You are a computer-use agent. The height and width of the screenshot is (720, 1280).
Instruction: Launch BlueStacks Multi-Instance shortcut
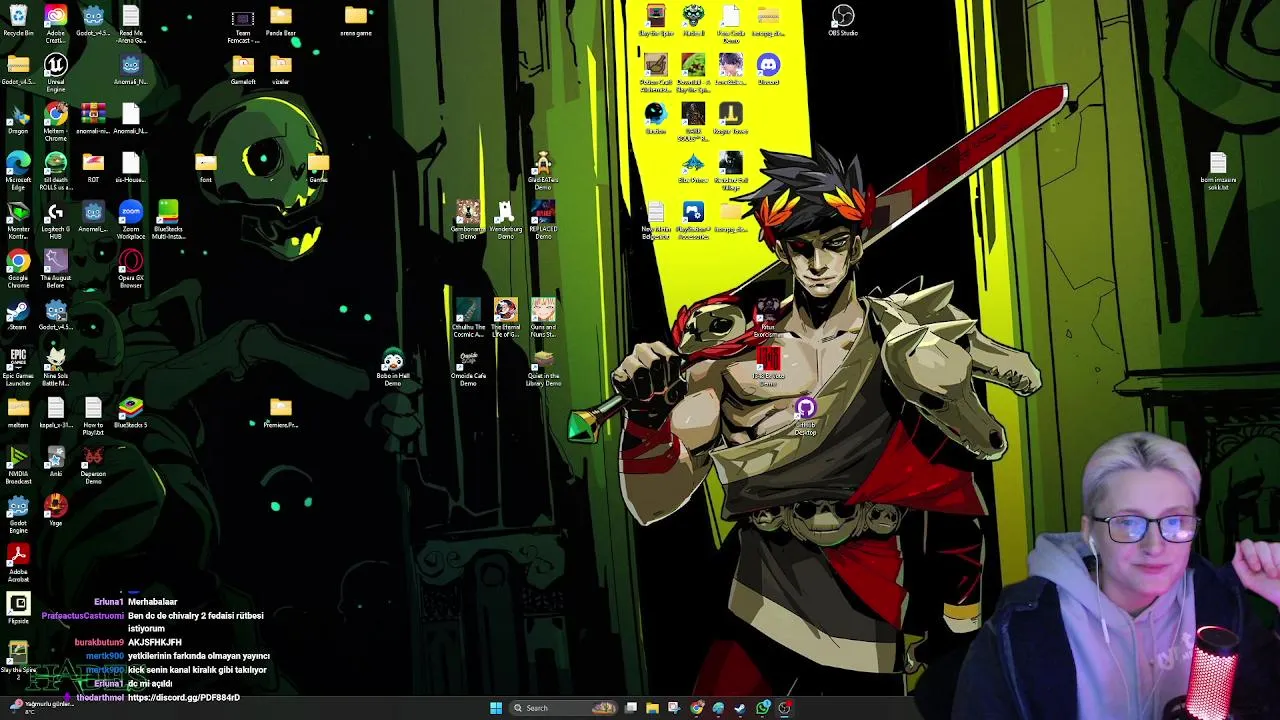point(168,220)
